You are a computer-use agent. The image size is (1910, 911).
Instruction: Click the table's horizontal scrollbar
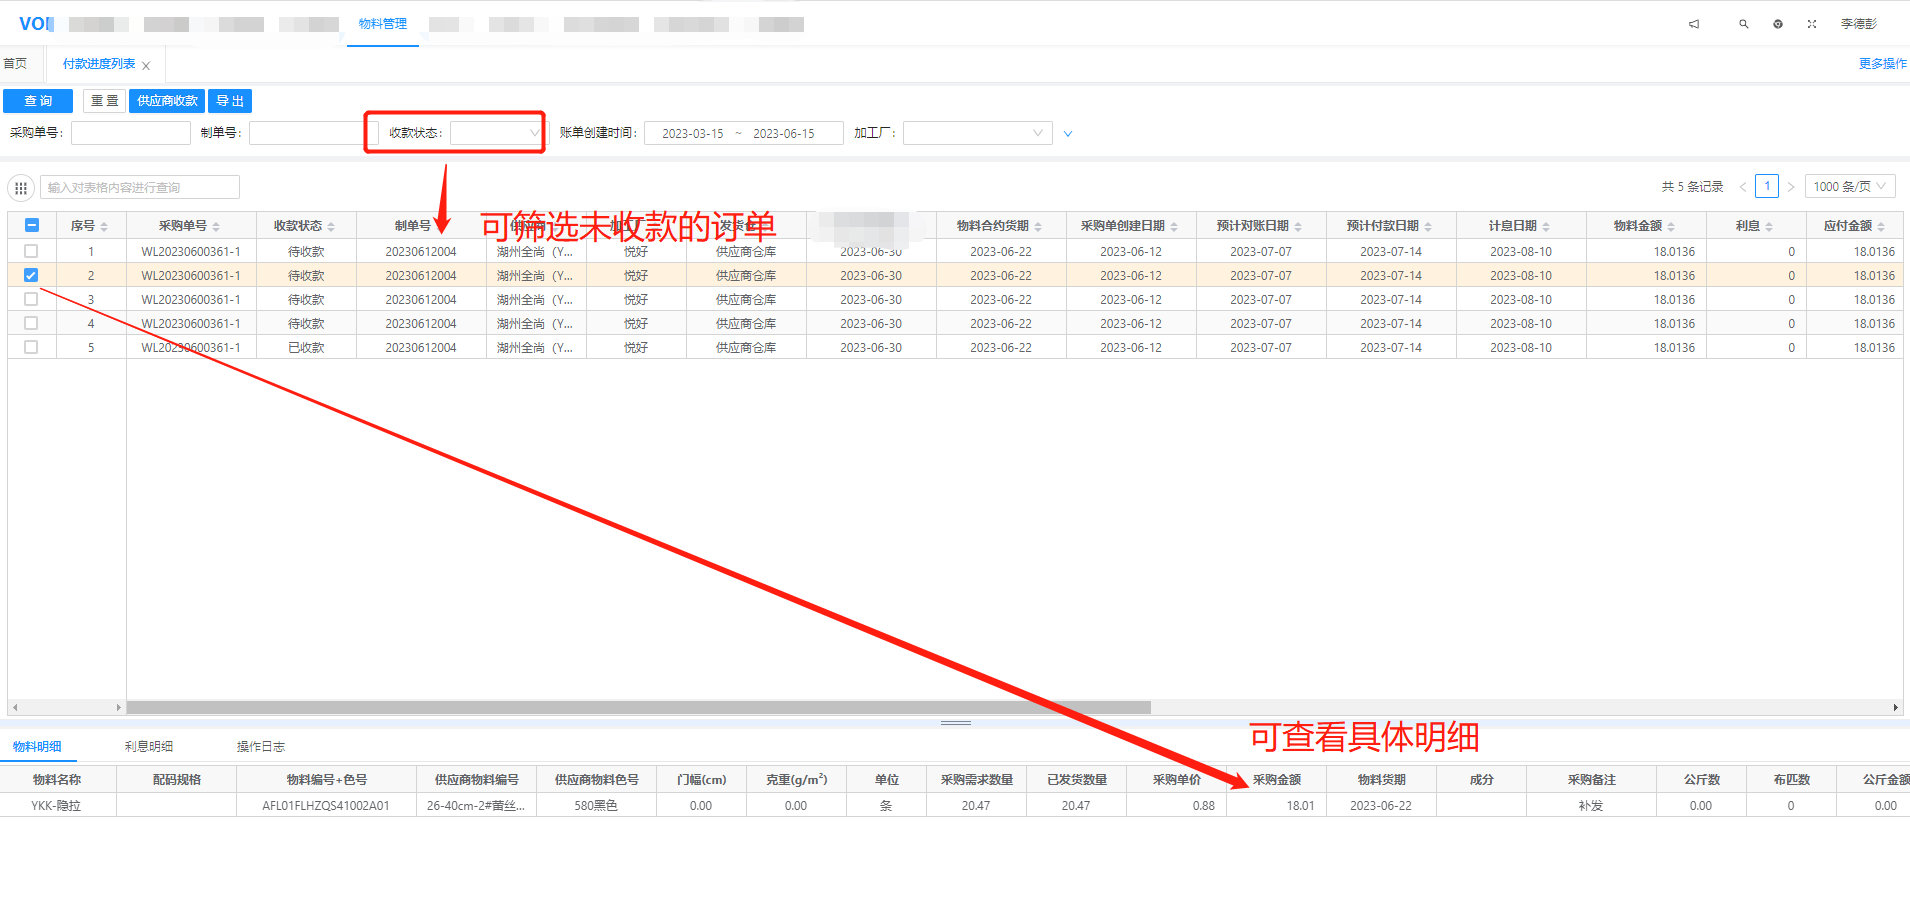click(x=638, y=707)
